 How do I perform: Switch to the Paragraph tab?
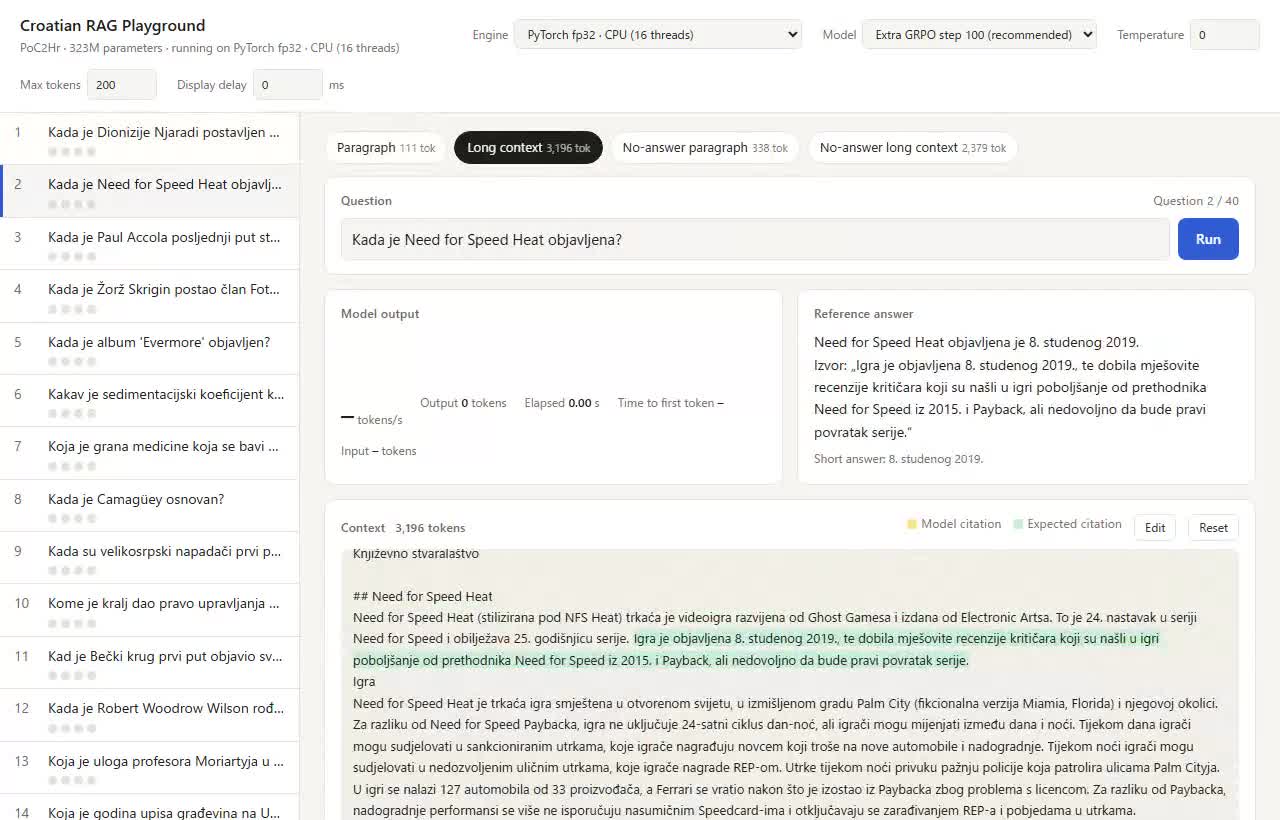coord(386,148)
